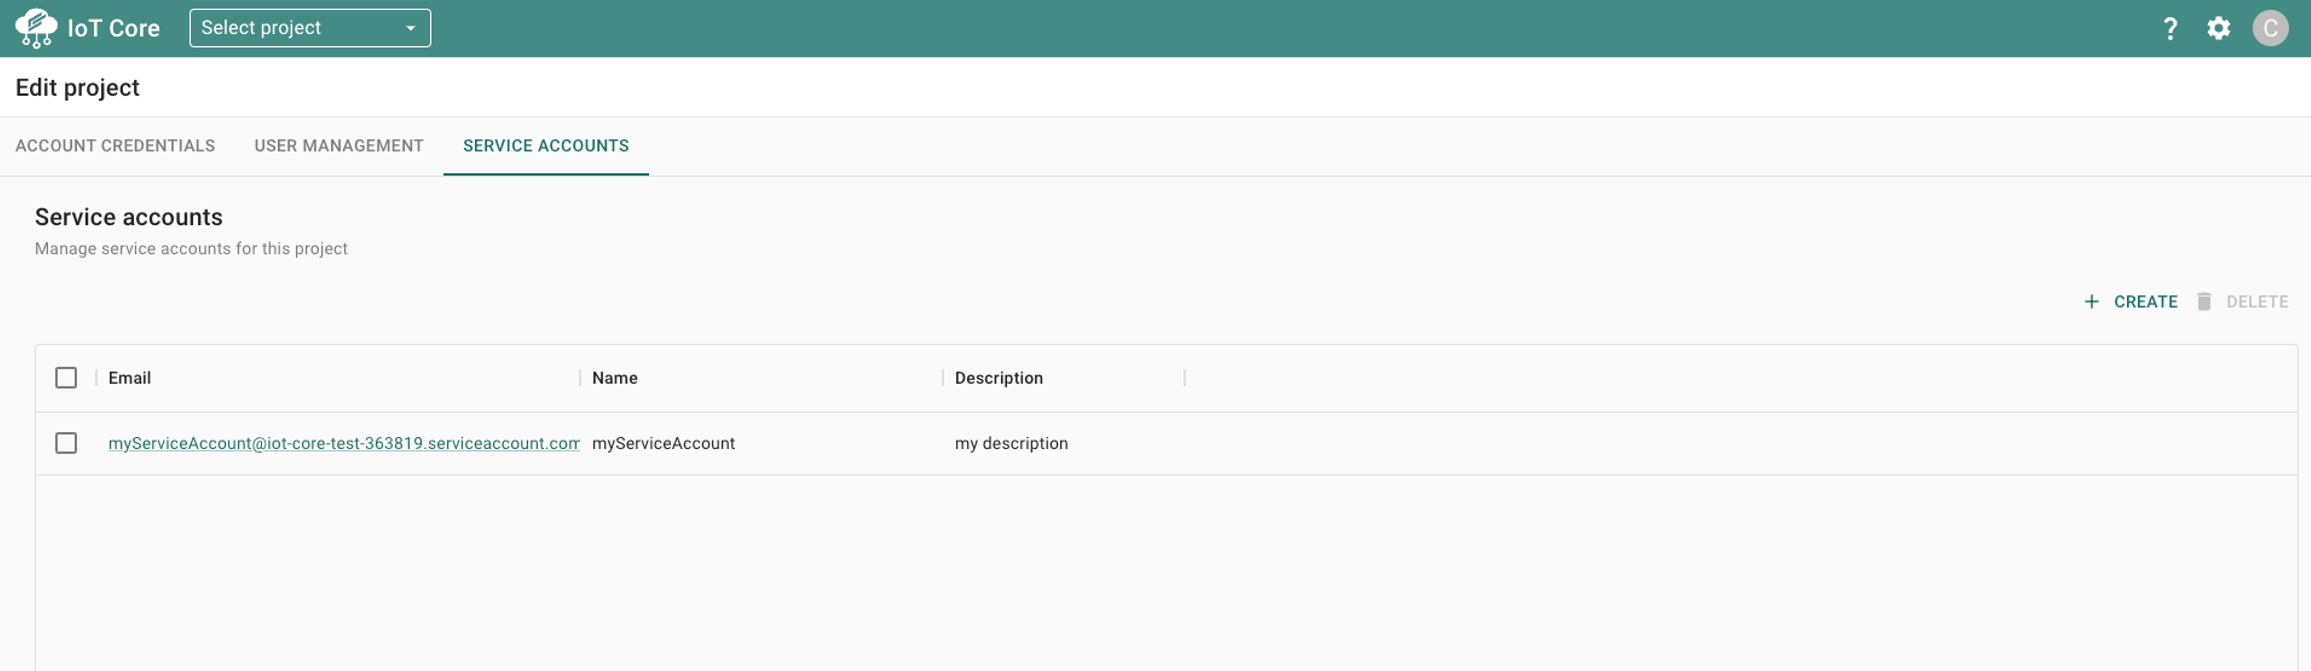Image resolution: width=2311 pixels, height=671 pixels.
Task: Open settings via the gear icon
Action: [x=2218, y=28]
